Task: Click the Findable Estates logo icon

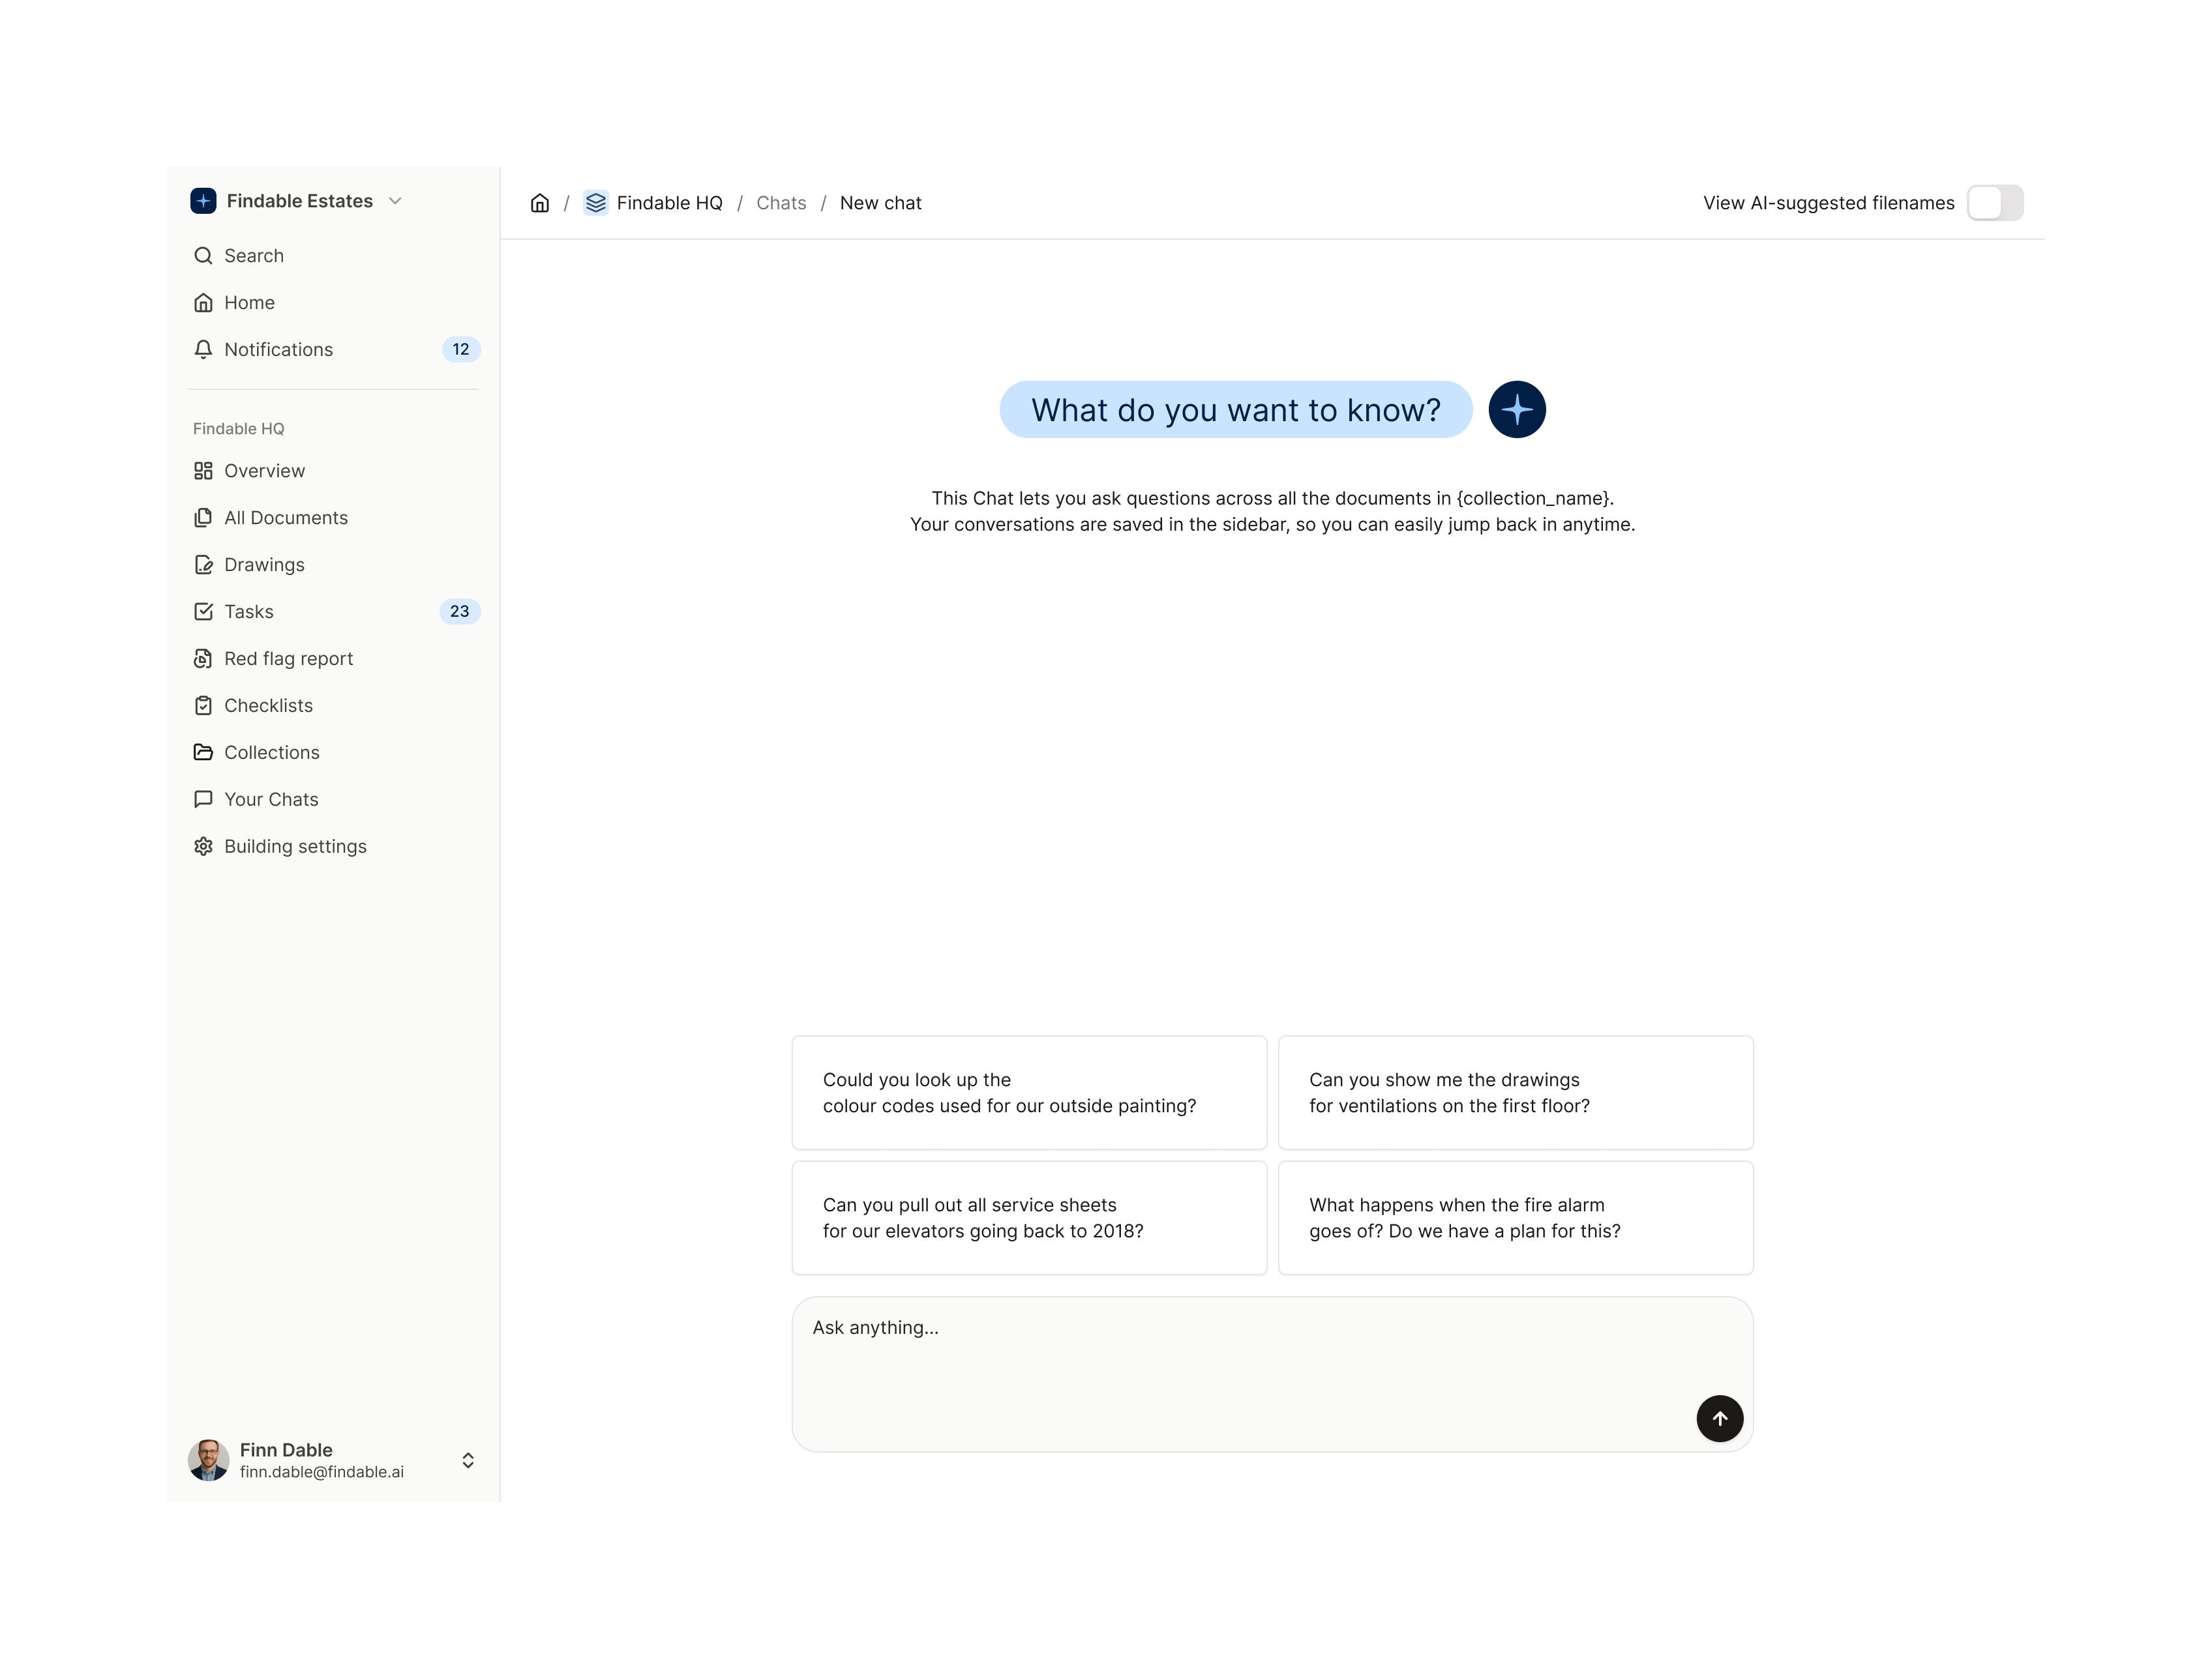Action: pyautogui.click(x=203, y=201)
